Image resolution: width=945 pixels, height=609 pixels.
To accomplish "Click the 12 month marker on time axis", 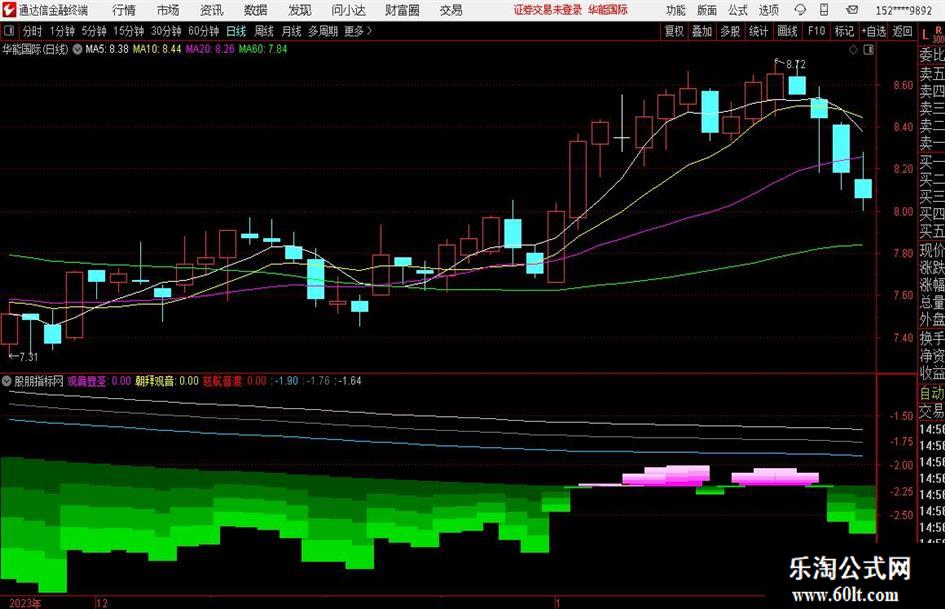I will click(102, 603).
